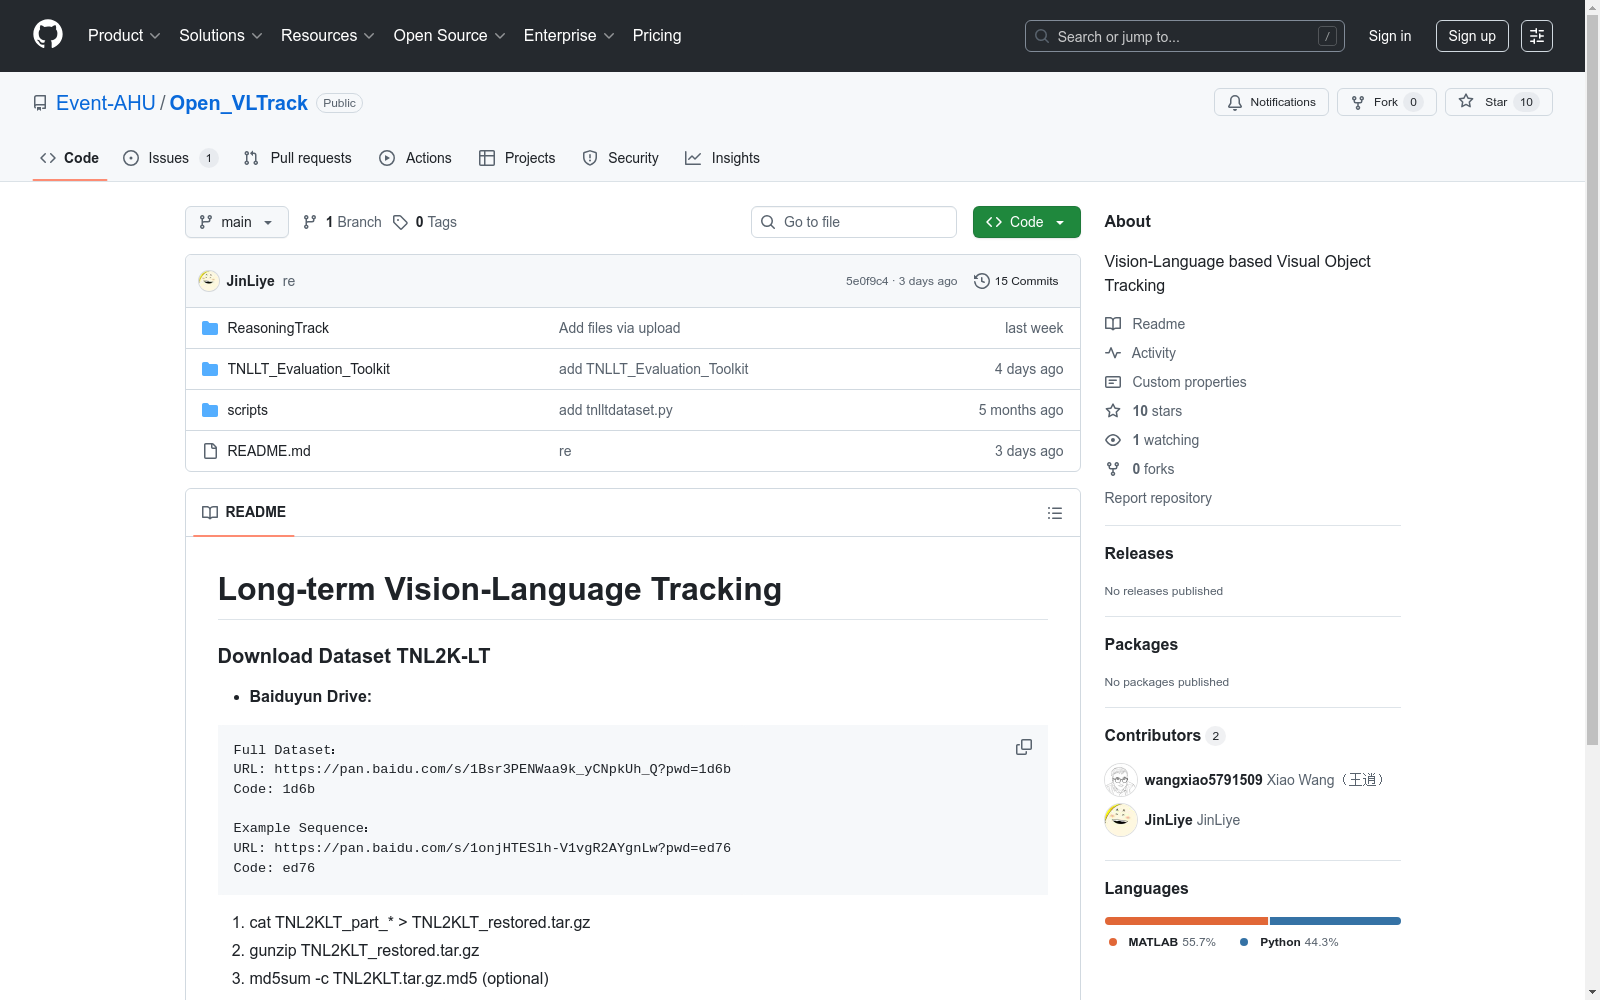Click the tag icon next to 0 Tags
The height and width of the screenshot is (1000, 1600).
(400, 222)
